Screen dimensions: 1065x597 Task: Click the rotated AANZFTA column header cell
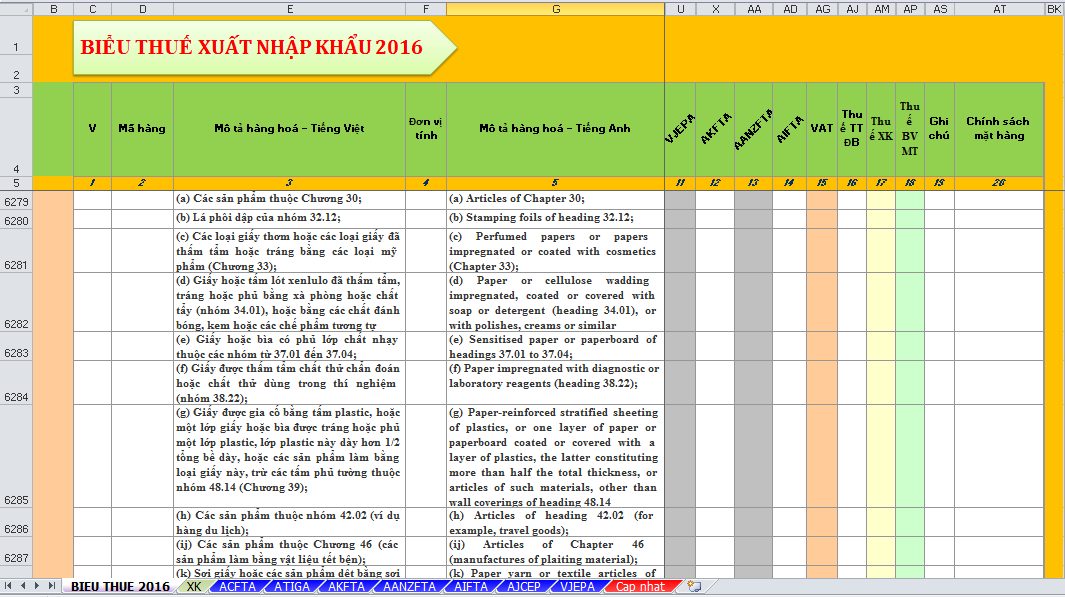tap(754, 129)
